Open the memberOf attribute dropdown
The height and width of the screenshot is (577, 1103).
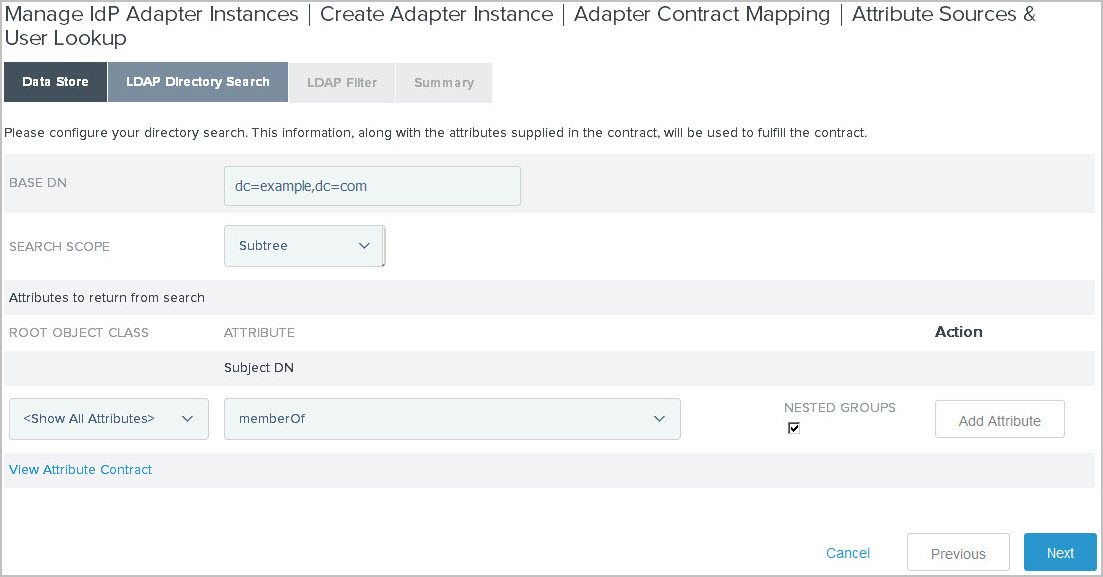450,418
